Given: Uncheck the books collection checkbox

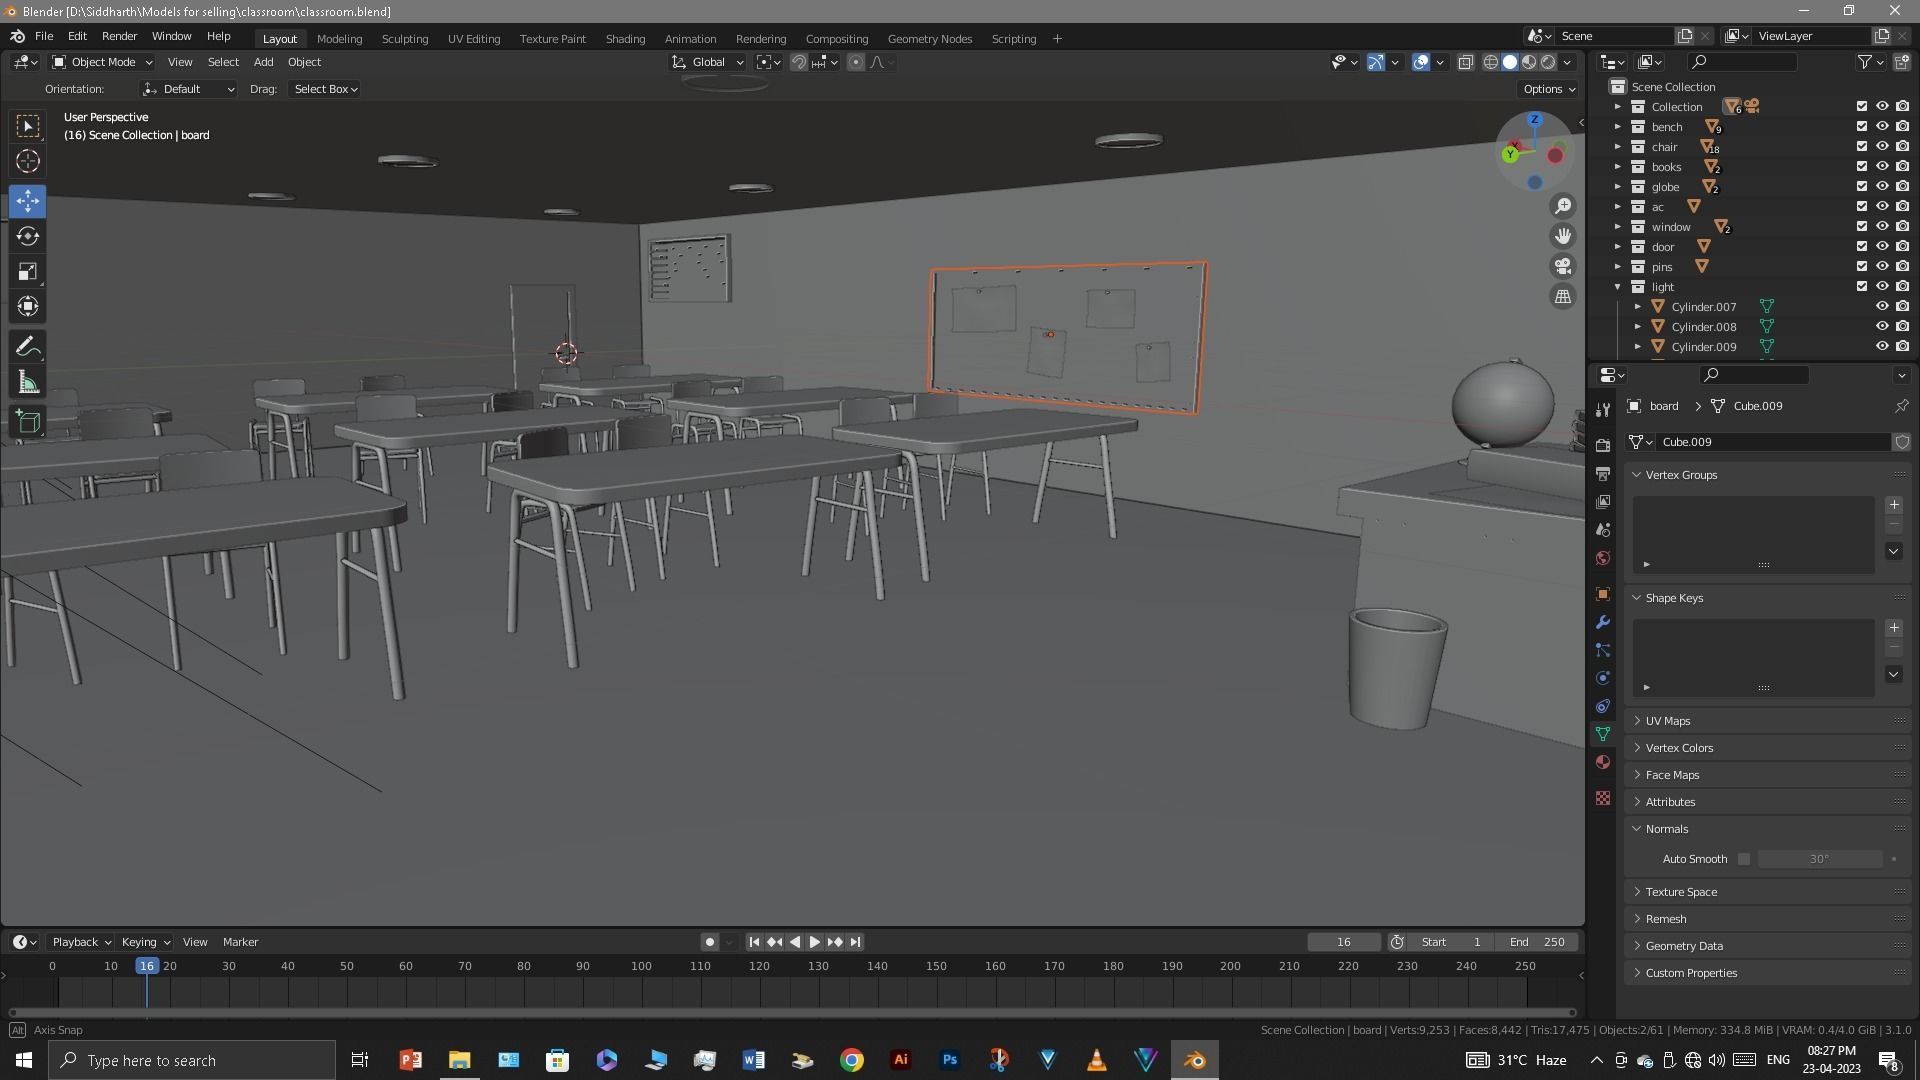Looking at the screenshot, I should tap(1861, 167).
